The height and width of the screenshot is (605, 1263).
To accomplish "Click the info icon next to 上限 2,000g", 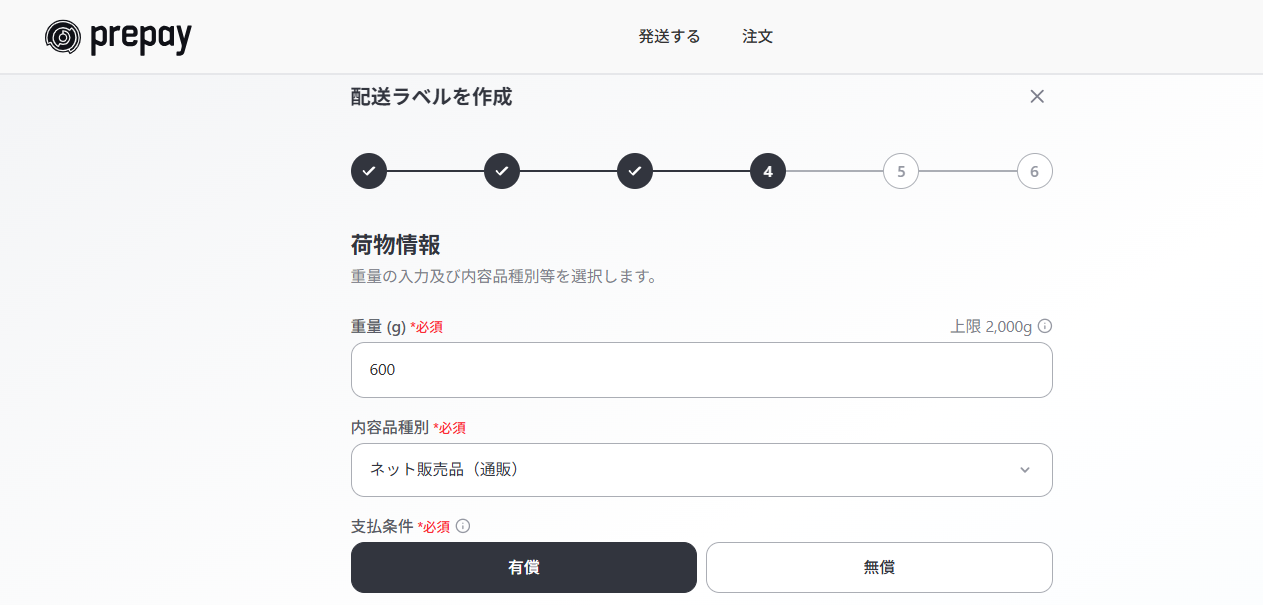I will click(1045, 326).
